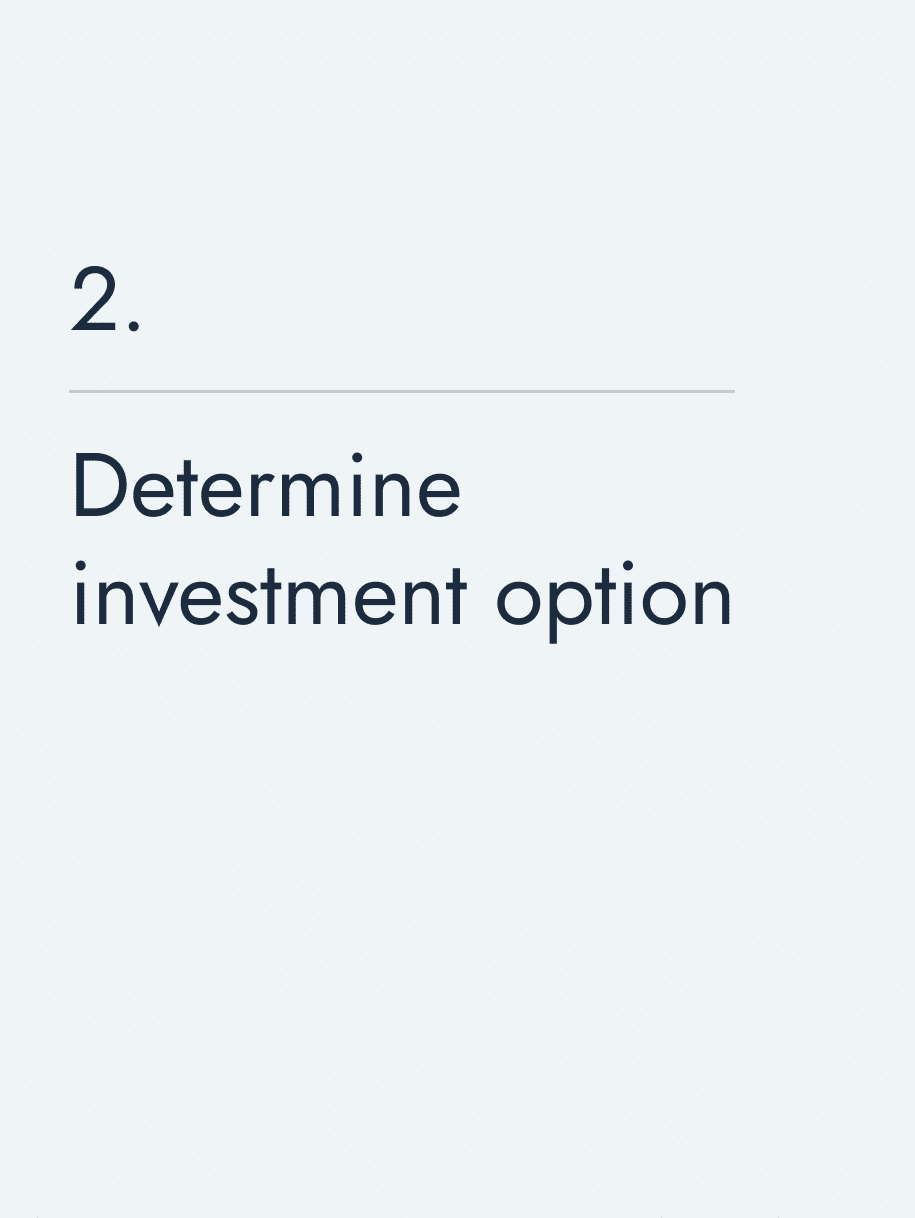Click the final letter n of "option"

(713, 602)
